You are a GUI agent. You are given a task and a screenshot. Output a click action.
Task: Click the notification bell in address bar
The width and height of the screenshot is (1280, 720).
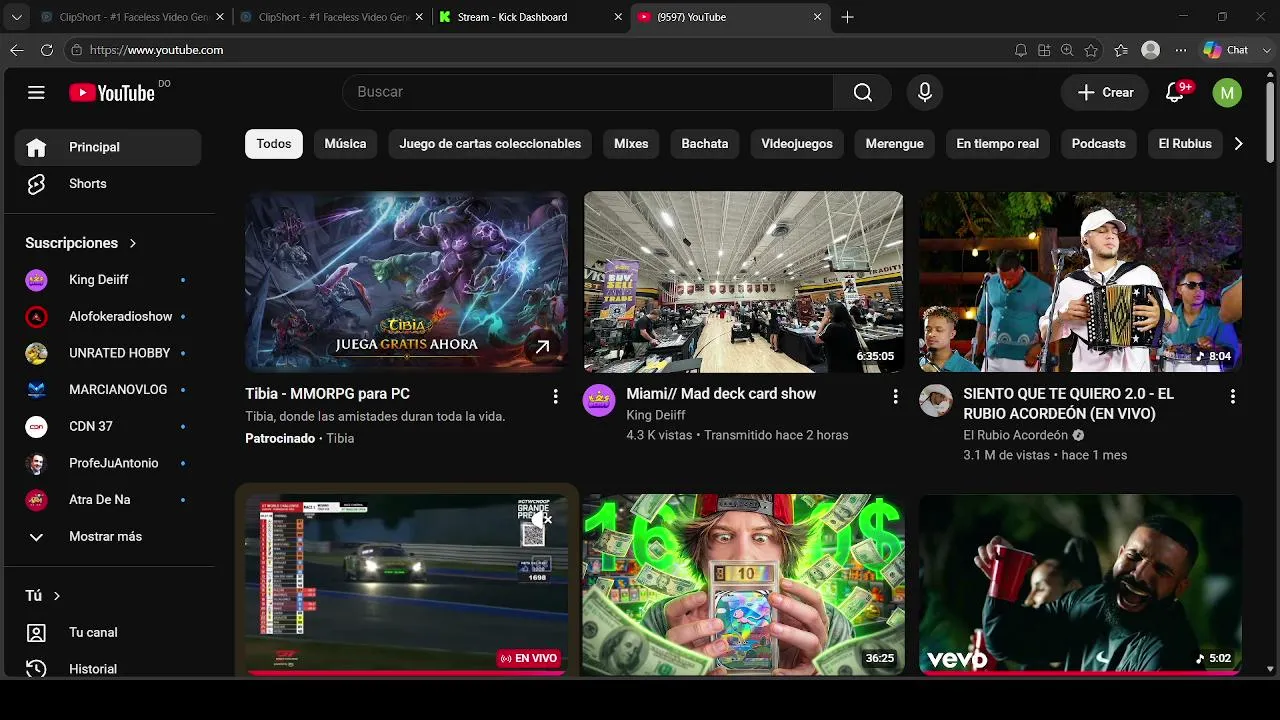coord(1020,50)
